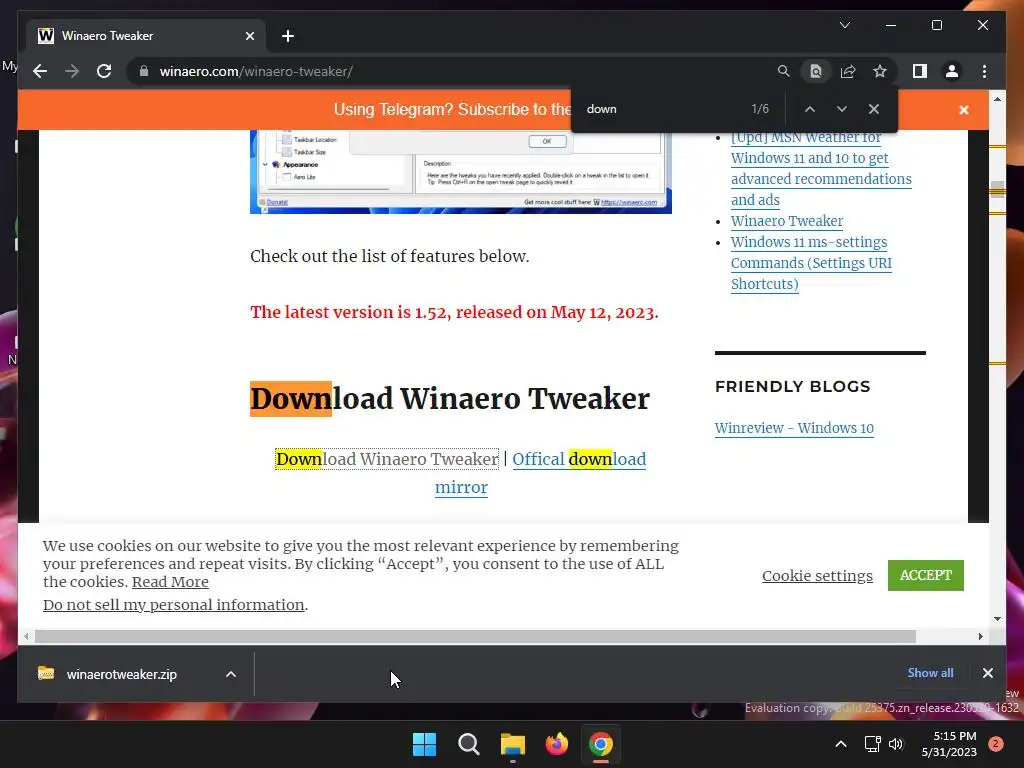Click the horizontal scrollbar thumb
The height and width of the screenshot is (768, 1024).
coord(475,637)
